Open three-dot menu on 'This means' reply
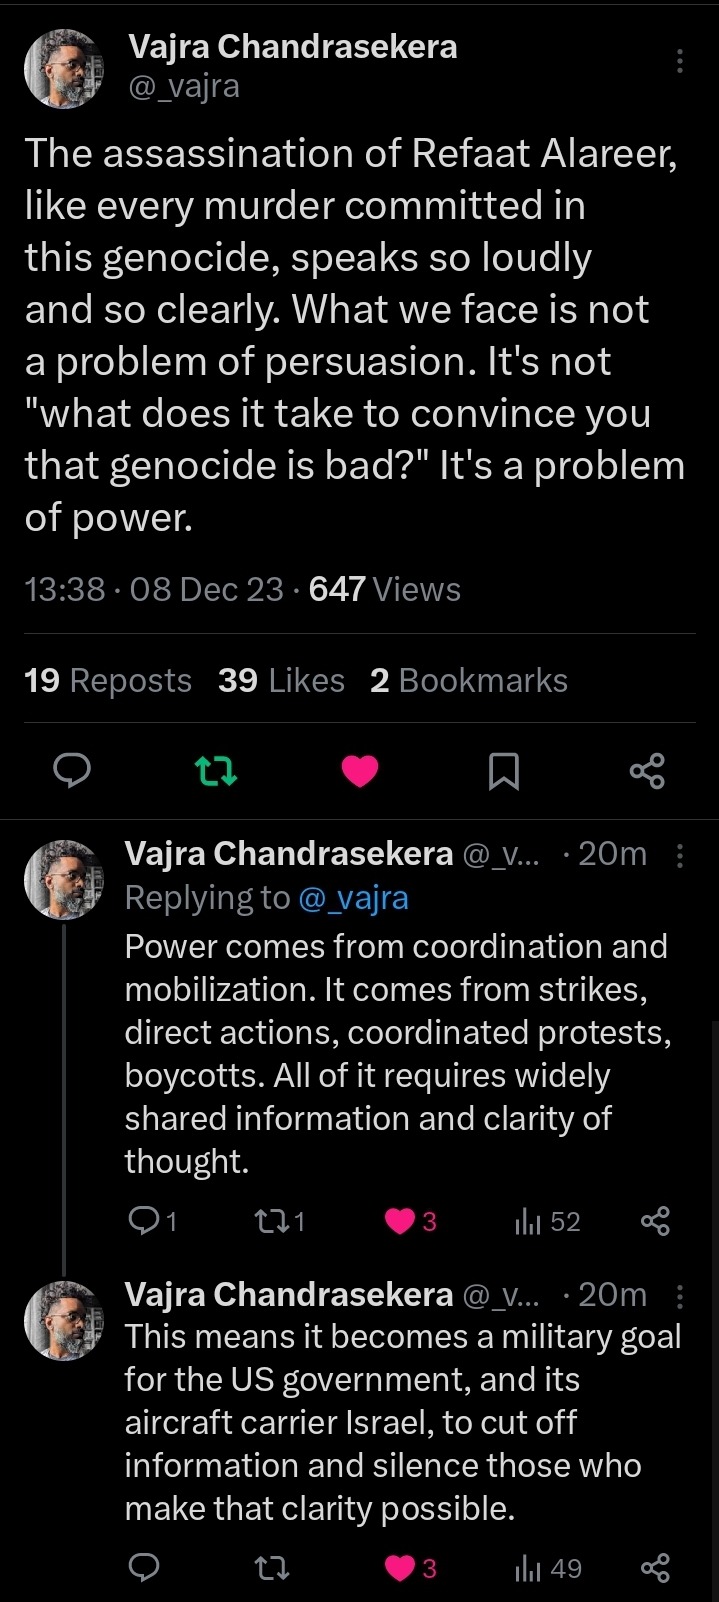This screenshot has width=719, height=1602. 680,1297
